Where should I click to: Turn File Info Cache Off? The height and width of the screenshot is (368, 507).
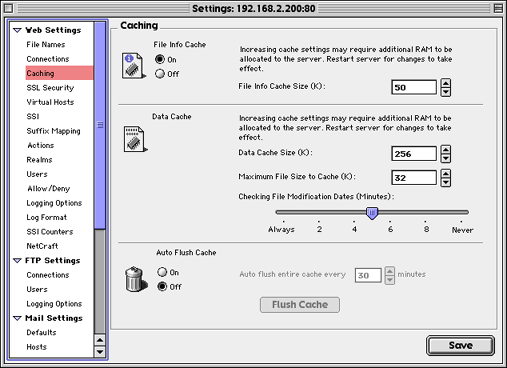pyautogui.click(x=160, y=74)
